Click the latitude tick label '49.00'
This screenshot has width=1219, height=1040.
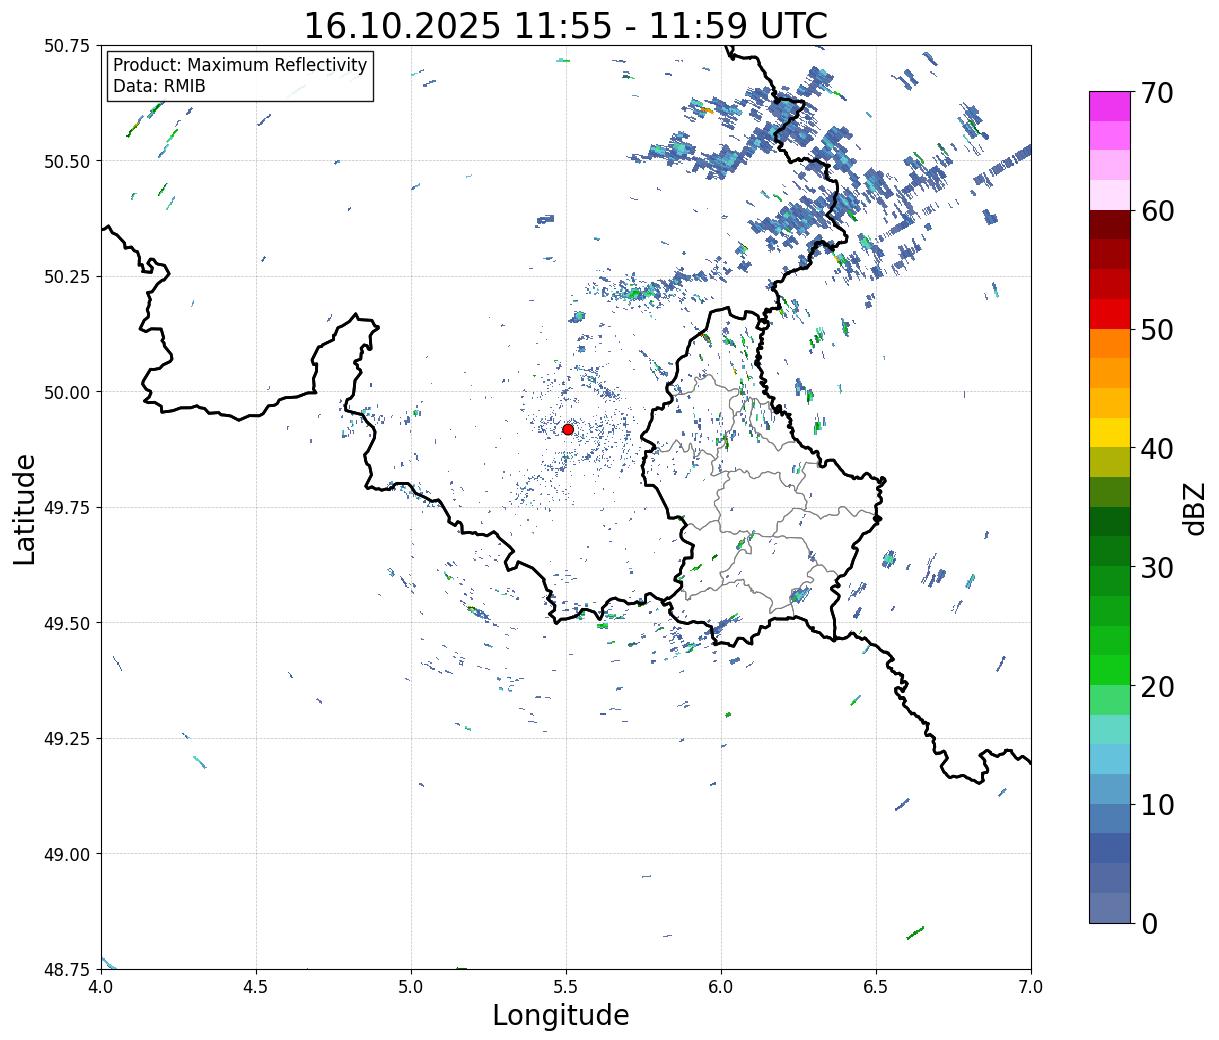(67, 854)
